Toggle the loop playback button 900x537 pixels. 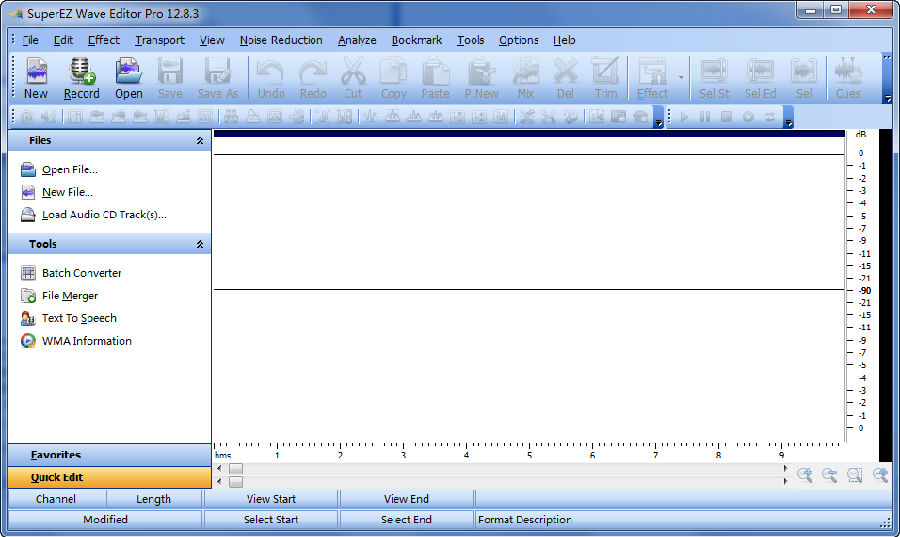tap(770, 117)
